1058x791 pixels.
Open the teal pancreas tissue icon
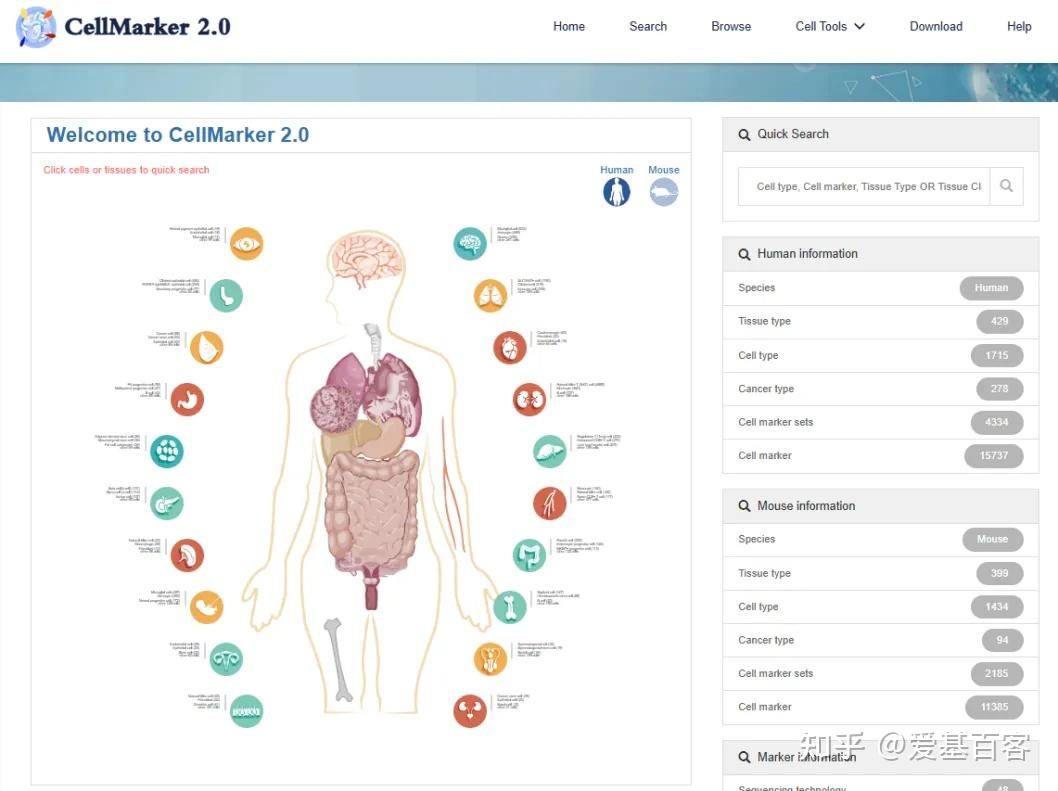167,503
